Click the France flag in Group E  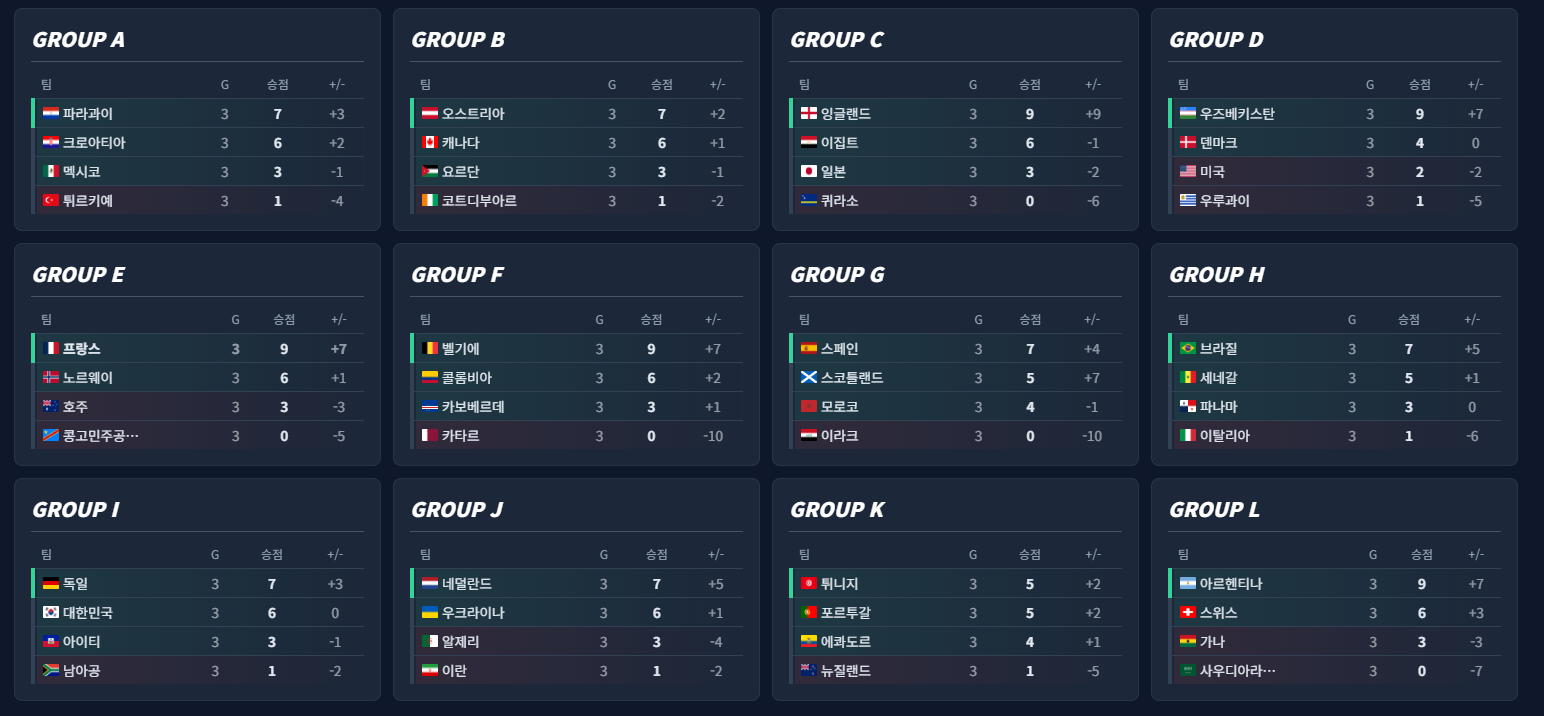click(51, 349)
